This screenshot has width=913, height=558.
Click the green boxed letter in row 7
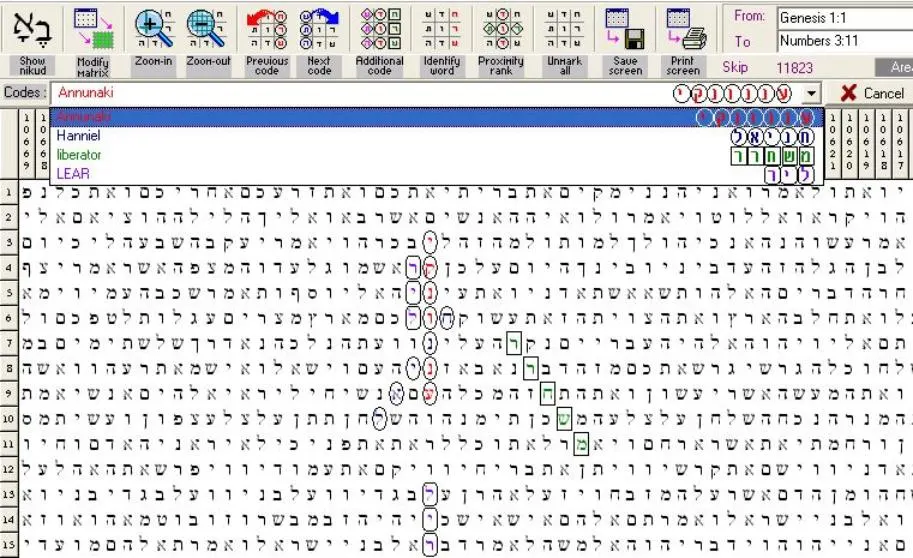[514, 342]
